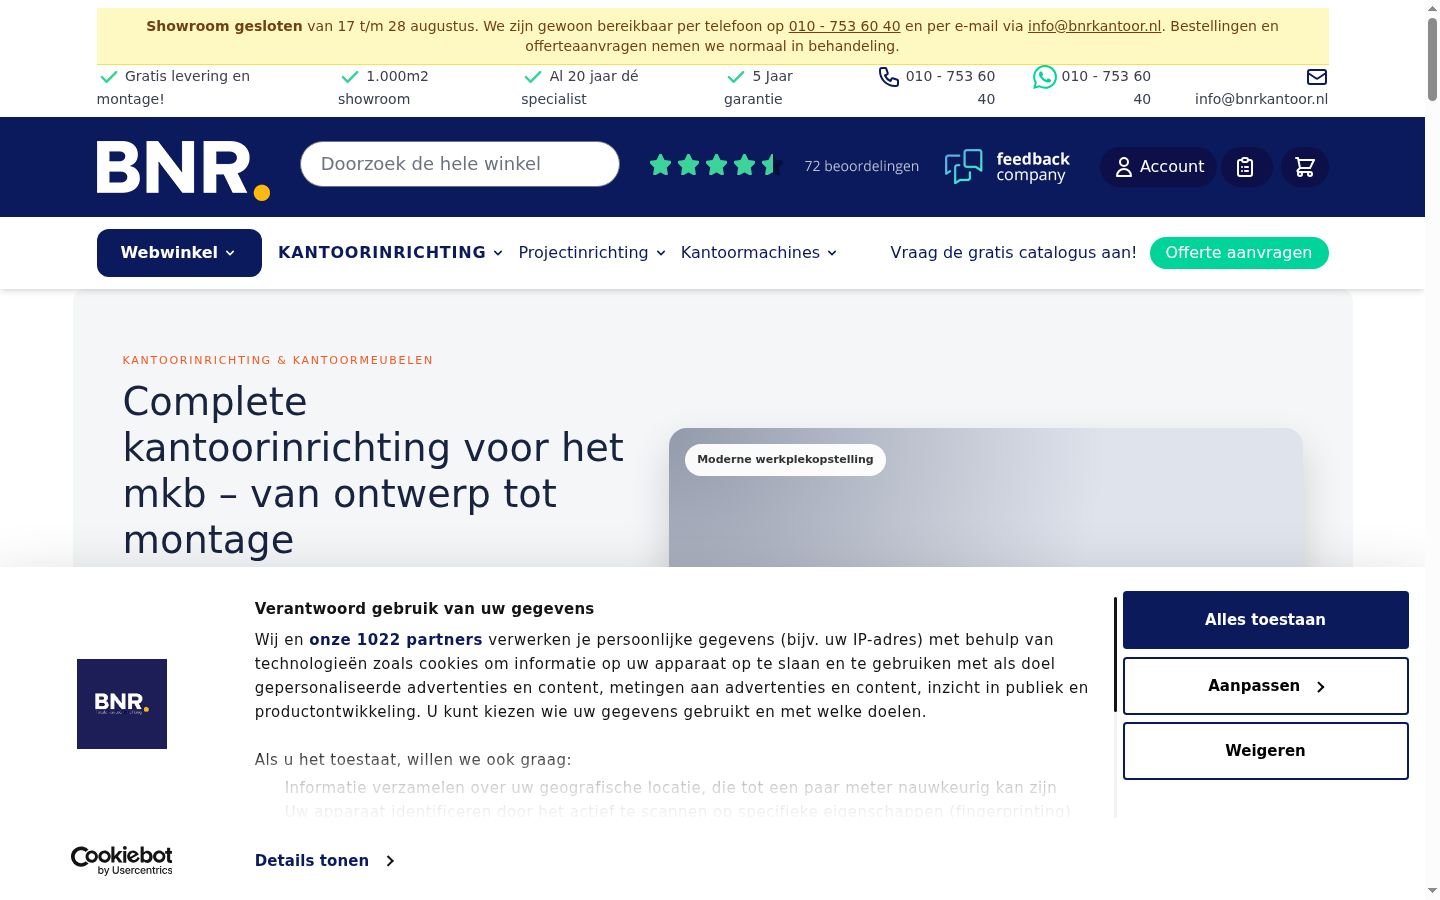Click the Offerte aanvragen button
Viewport: 1440px width, 900px height.
pos(1239,253)
